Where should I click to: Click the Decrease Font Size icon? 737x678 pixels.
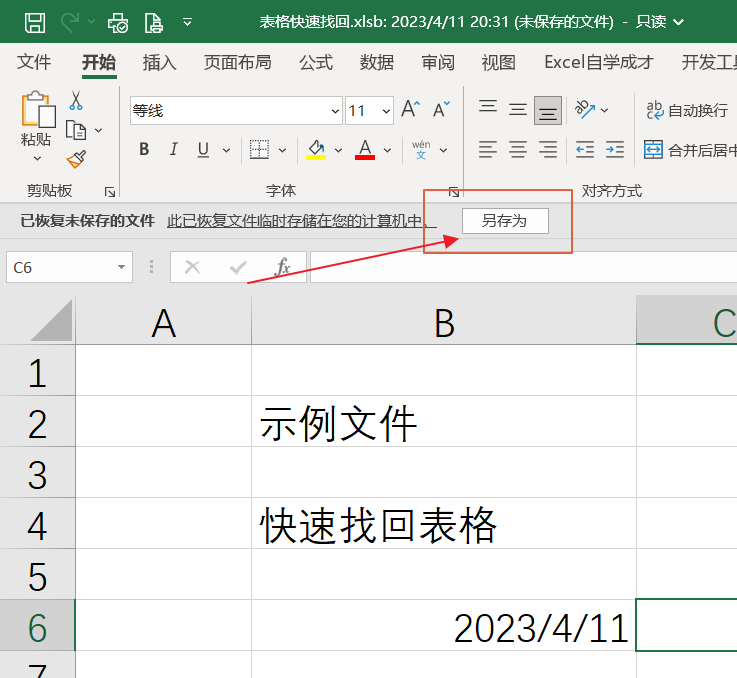click(x=441, y=109)
